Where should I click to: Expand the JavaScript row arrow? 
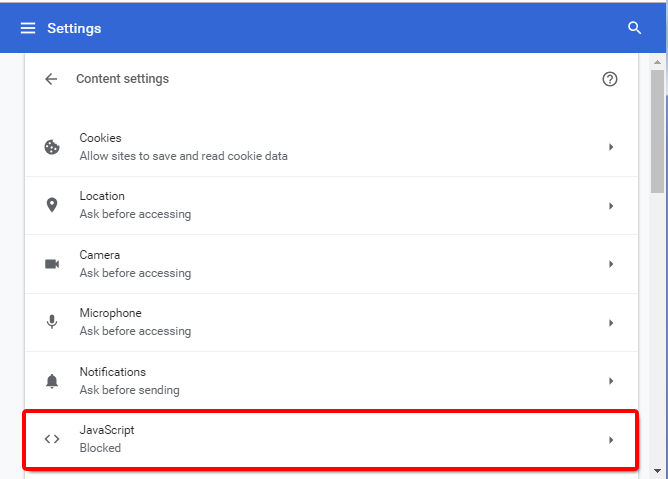click(x=610, y=440)
